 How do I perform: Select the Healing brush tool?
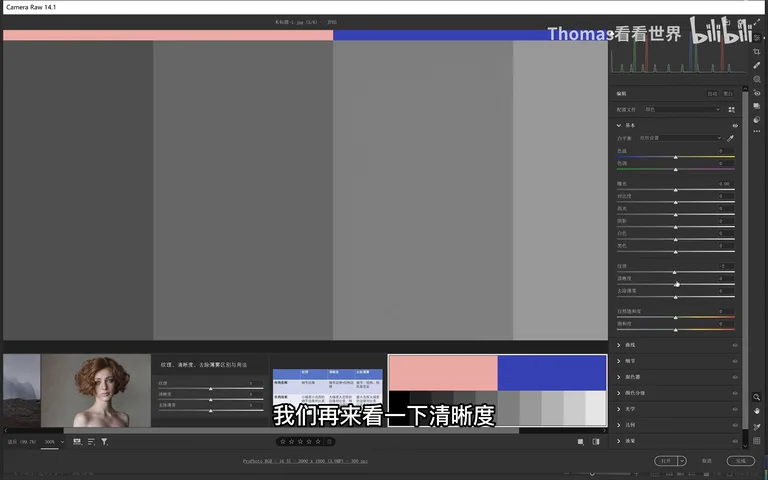tap(757, 65)
